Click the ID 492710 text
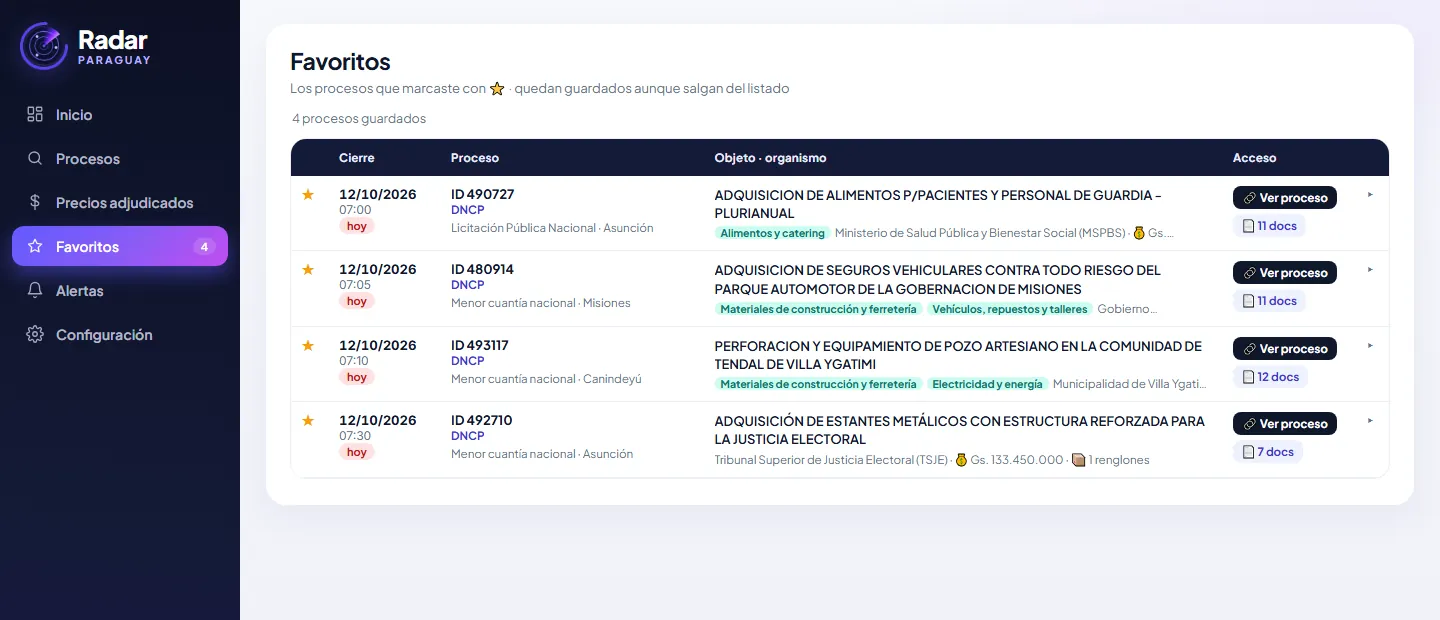 pyautogui.click(x=481, y=420)
